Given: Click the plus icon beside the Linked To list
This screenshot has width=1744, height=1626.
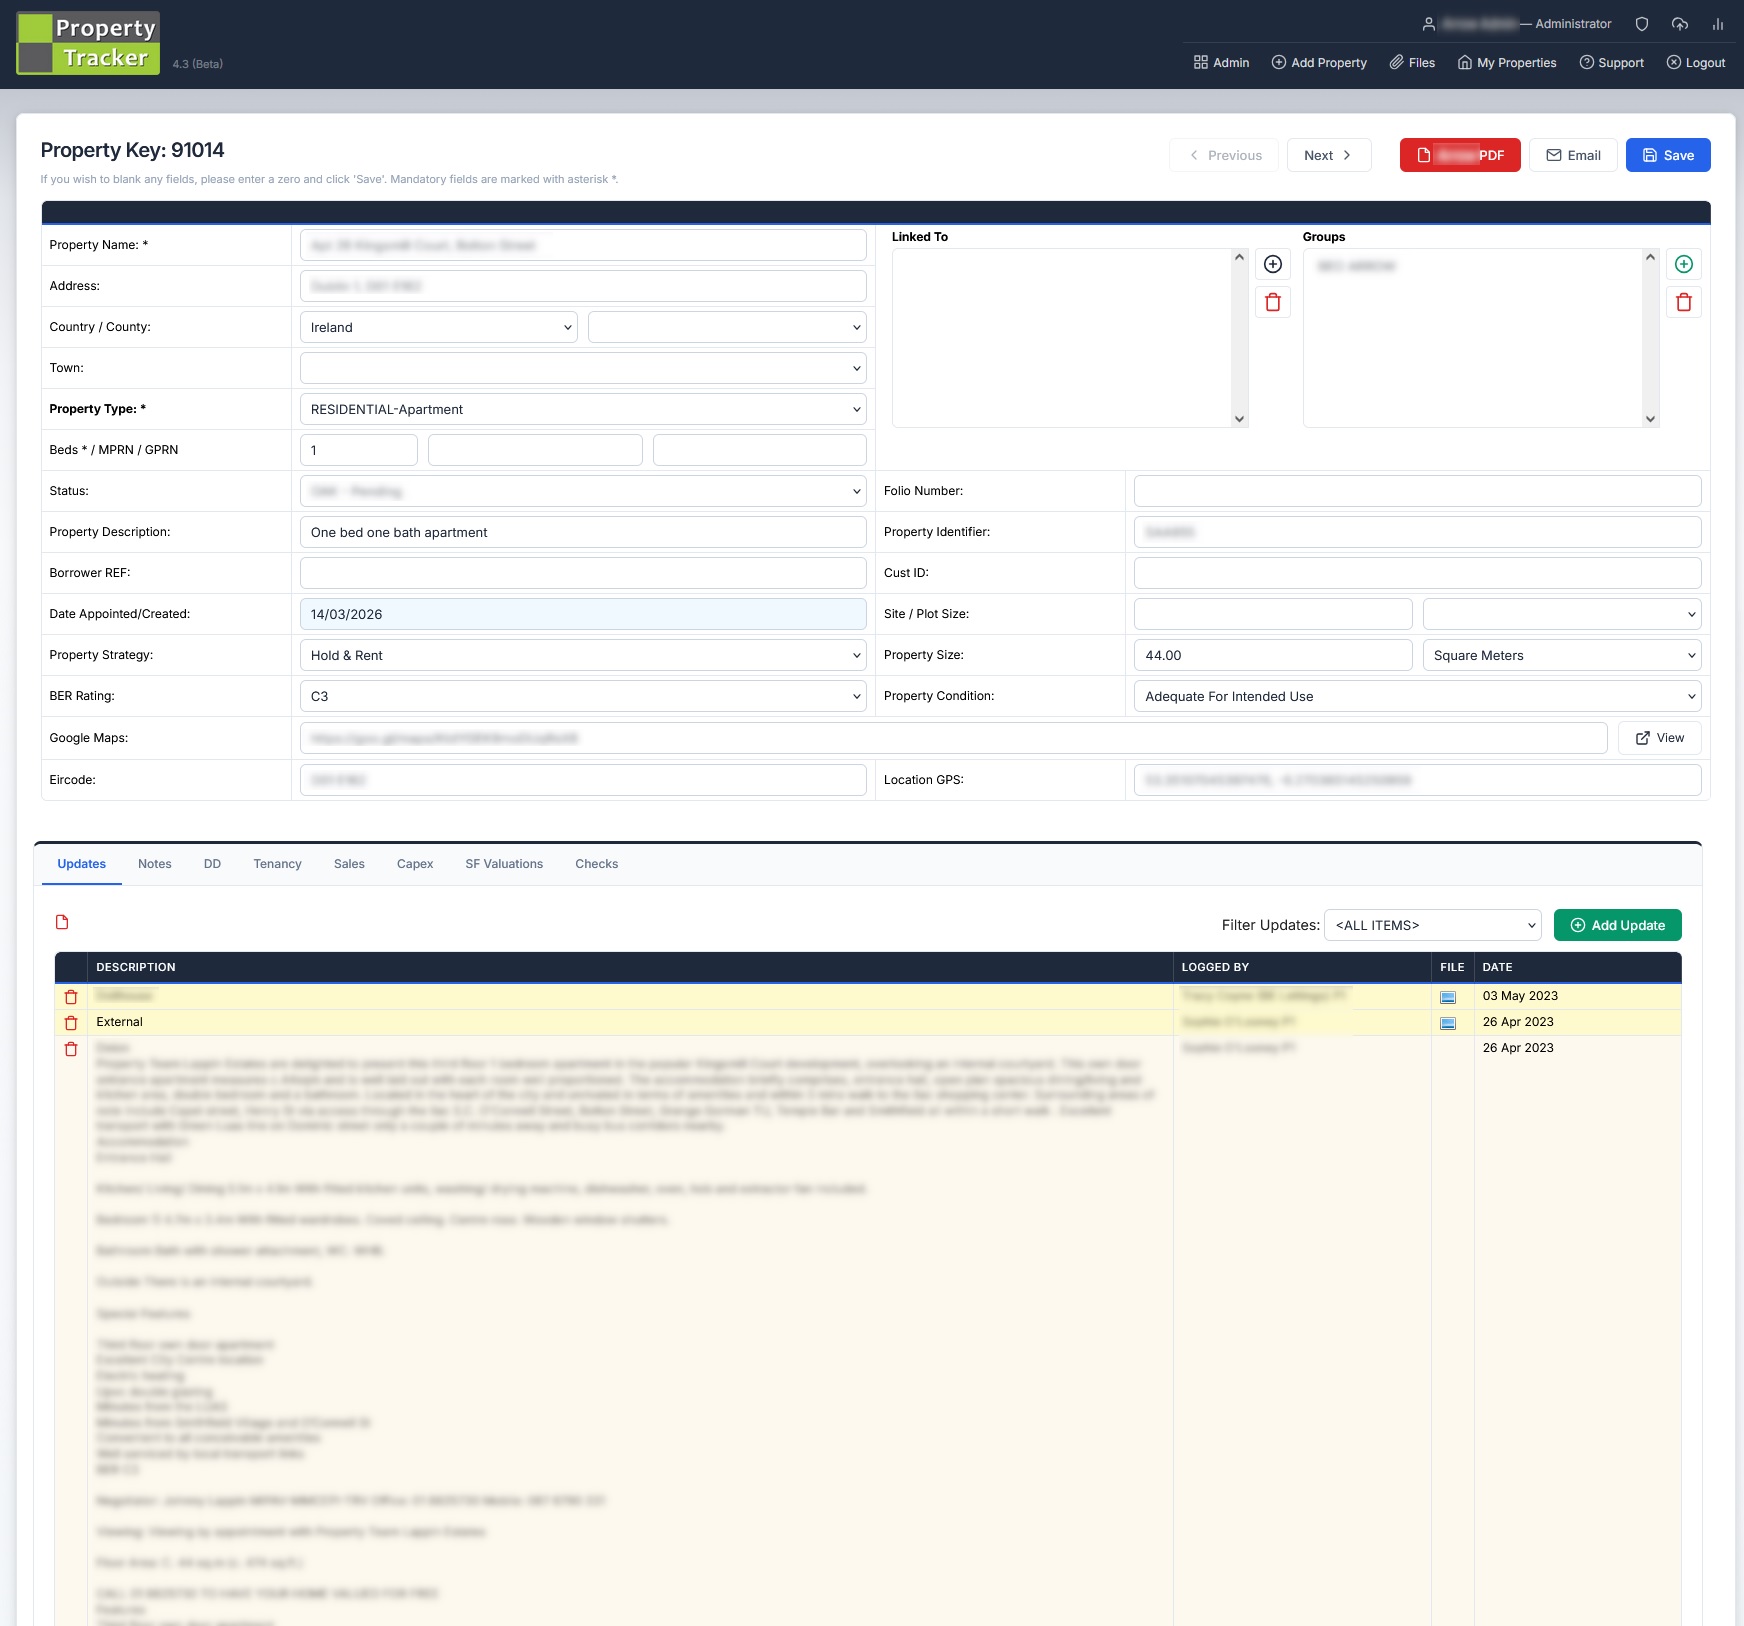Looking at the screenshot, I should [x=1272, y=264].
